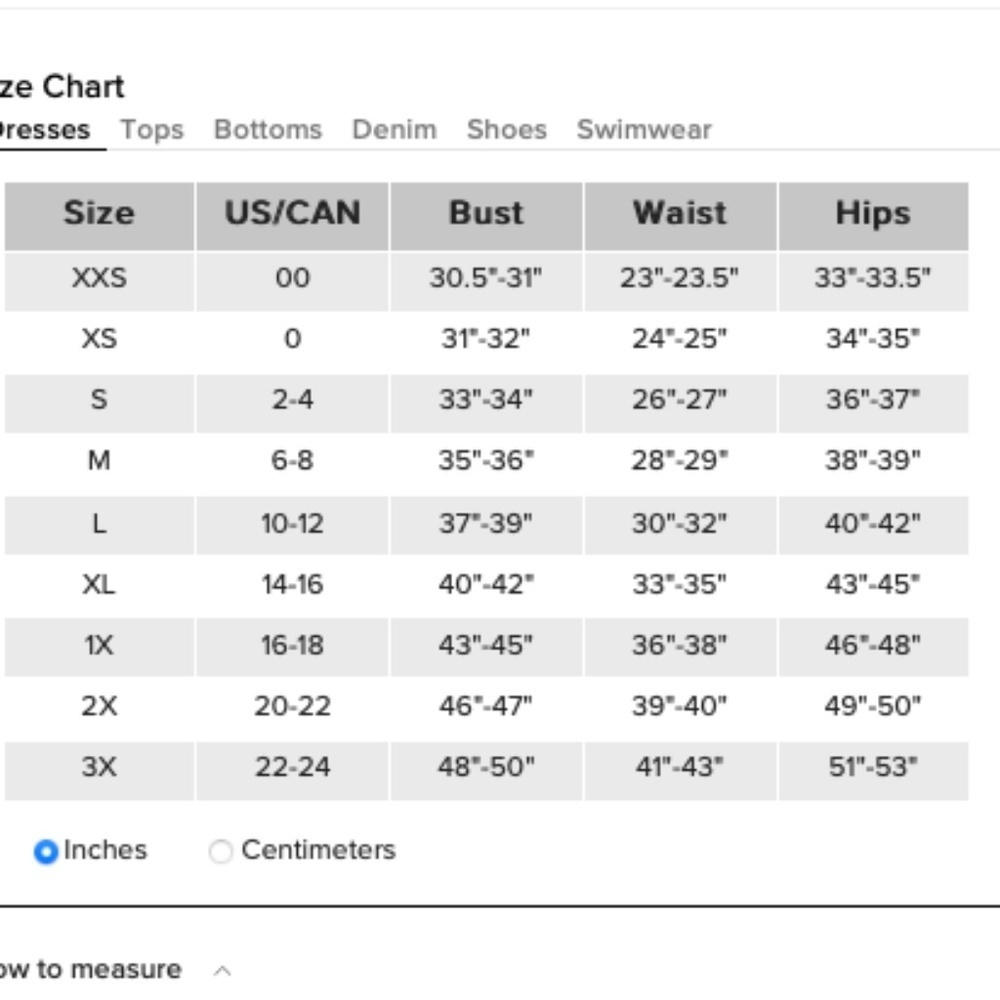This screenshot has width=1000, height=1000.
Task: Select the Inches radio button
Action: point(46,852)
